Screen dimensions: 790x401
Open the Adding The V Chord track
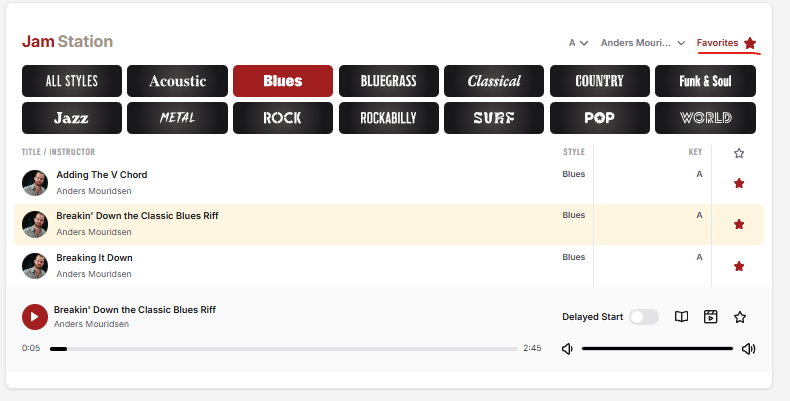[102, 175]
